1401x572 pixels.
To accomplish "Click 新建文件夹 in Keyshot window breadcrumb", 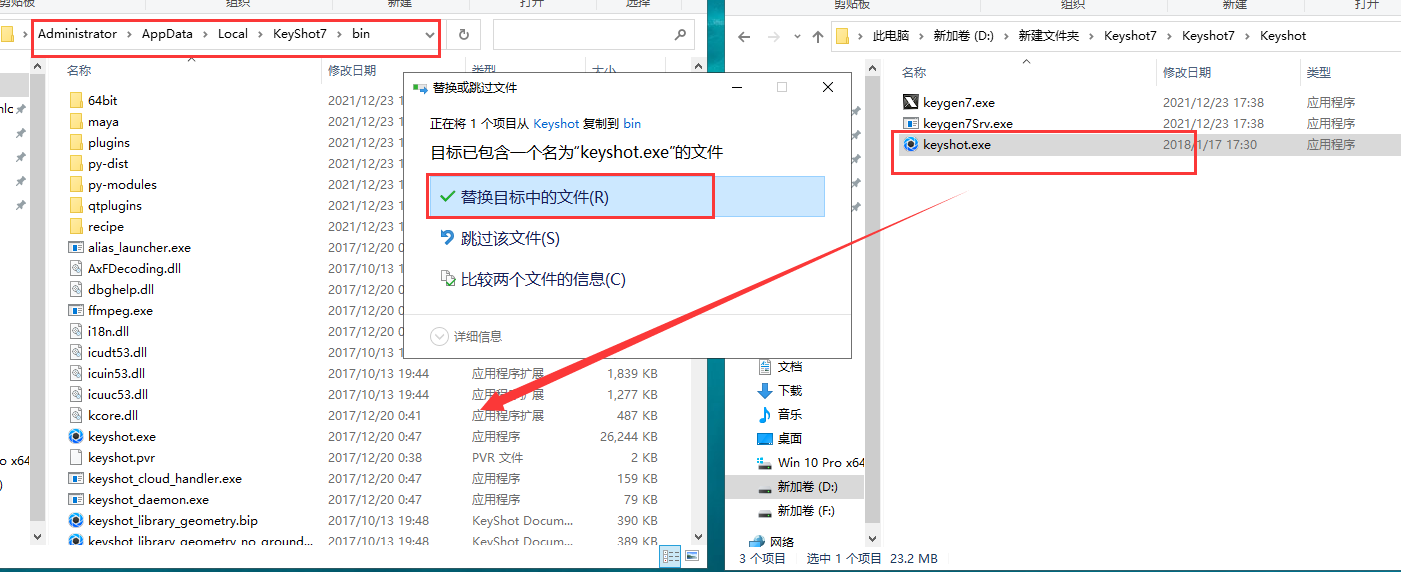I will [x=1049, y=36].
